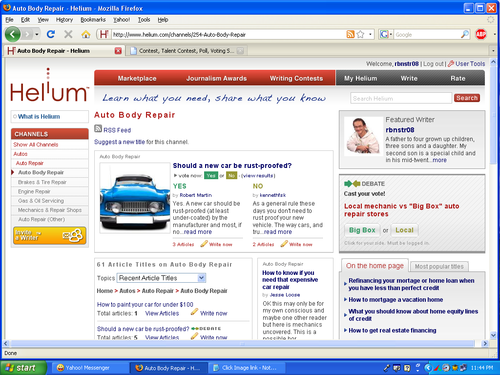Open Marketplace navigation tab

[x=137, y=78]
